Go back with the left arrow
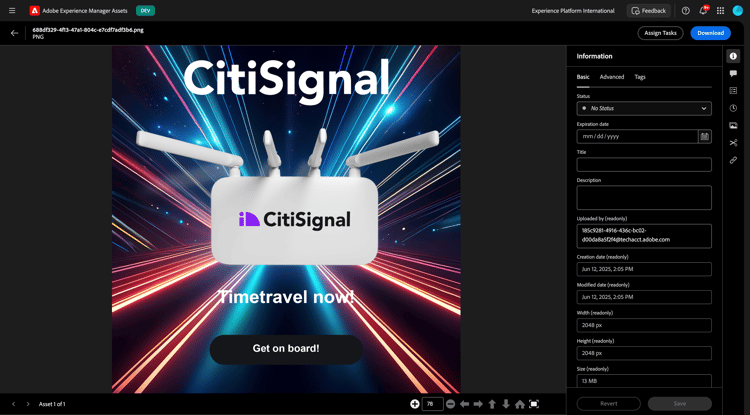750x415 pixels. (x=14, y=33)
